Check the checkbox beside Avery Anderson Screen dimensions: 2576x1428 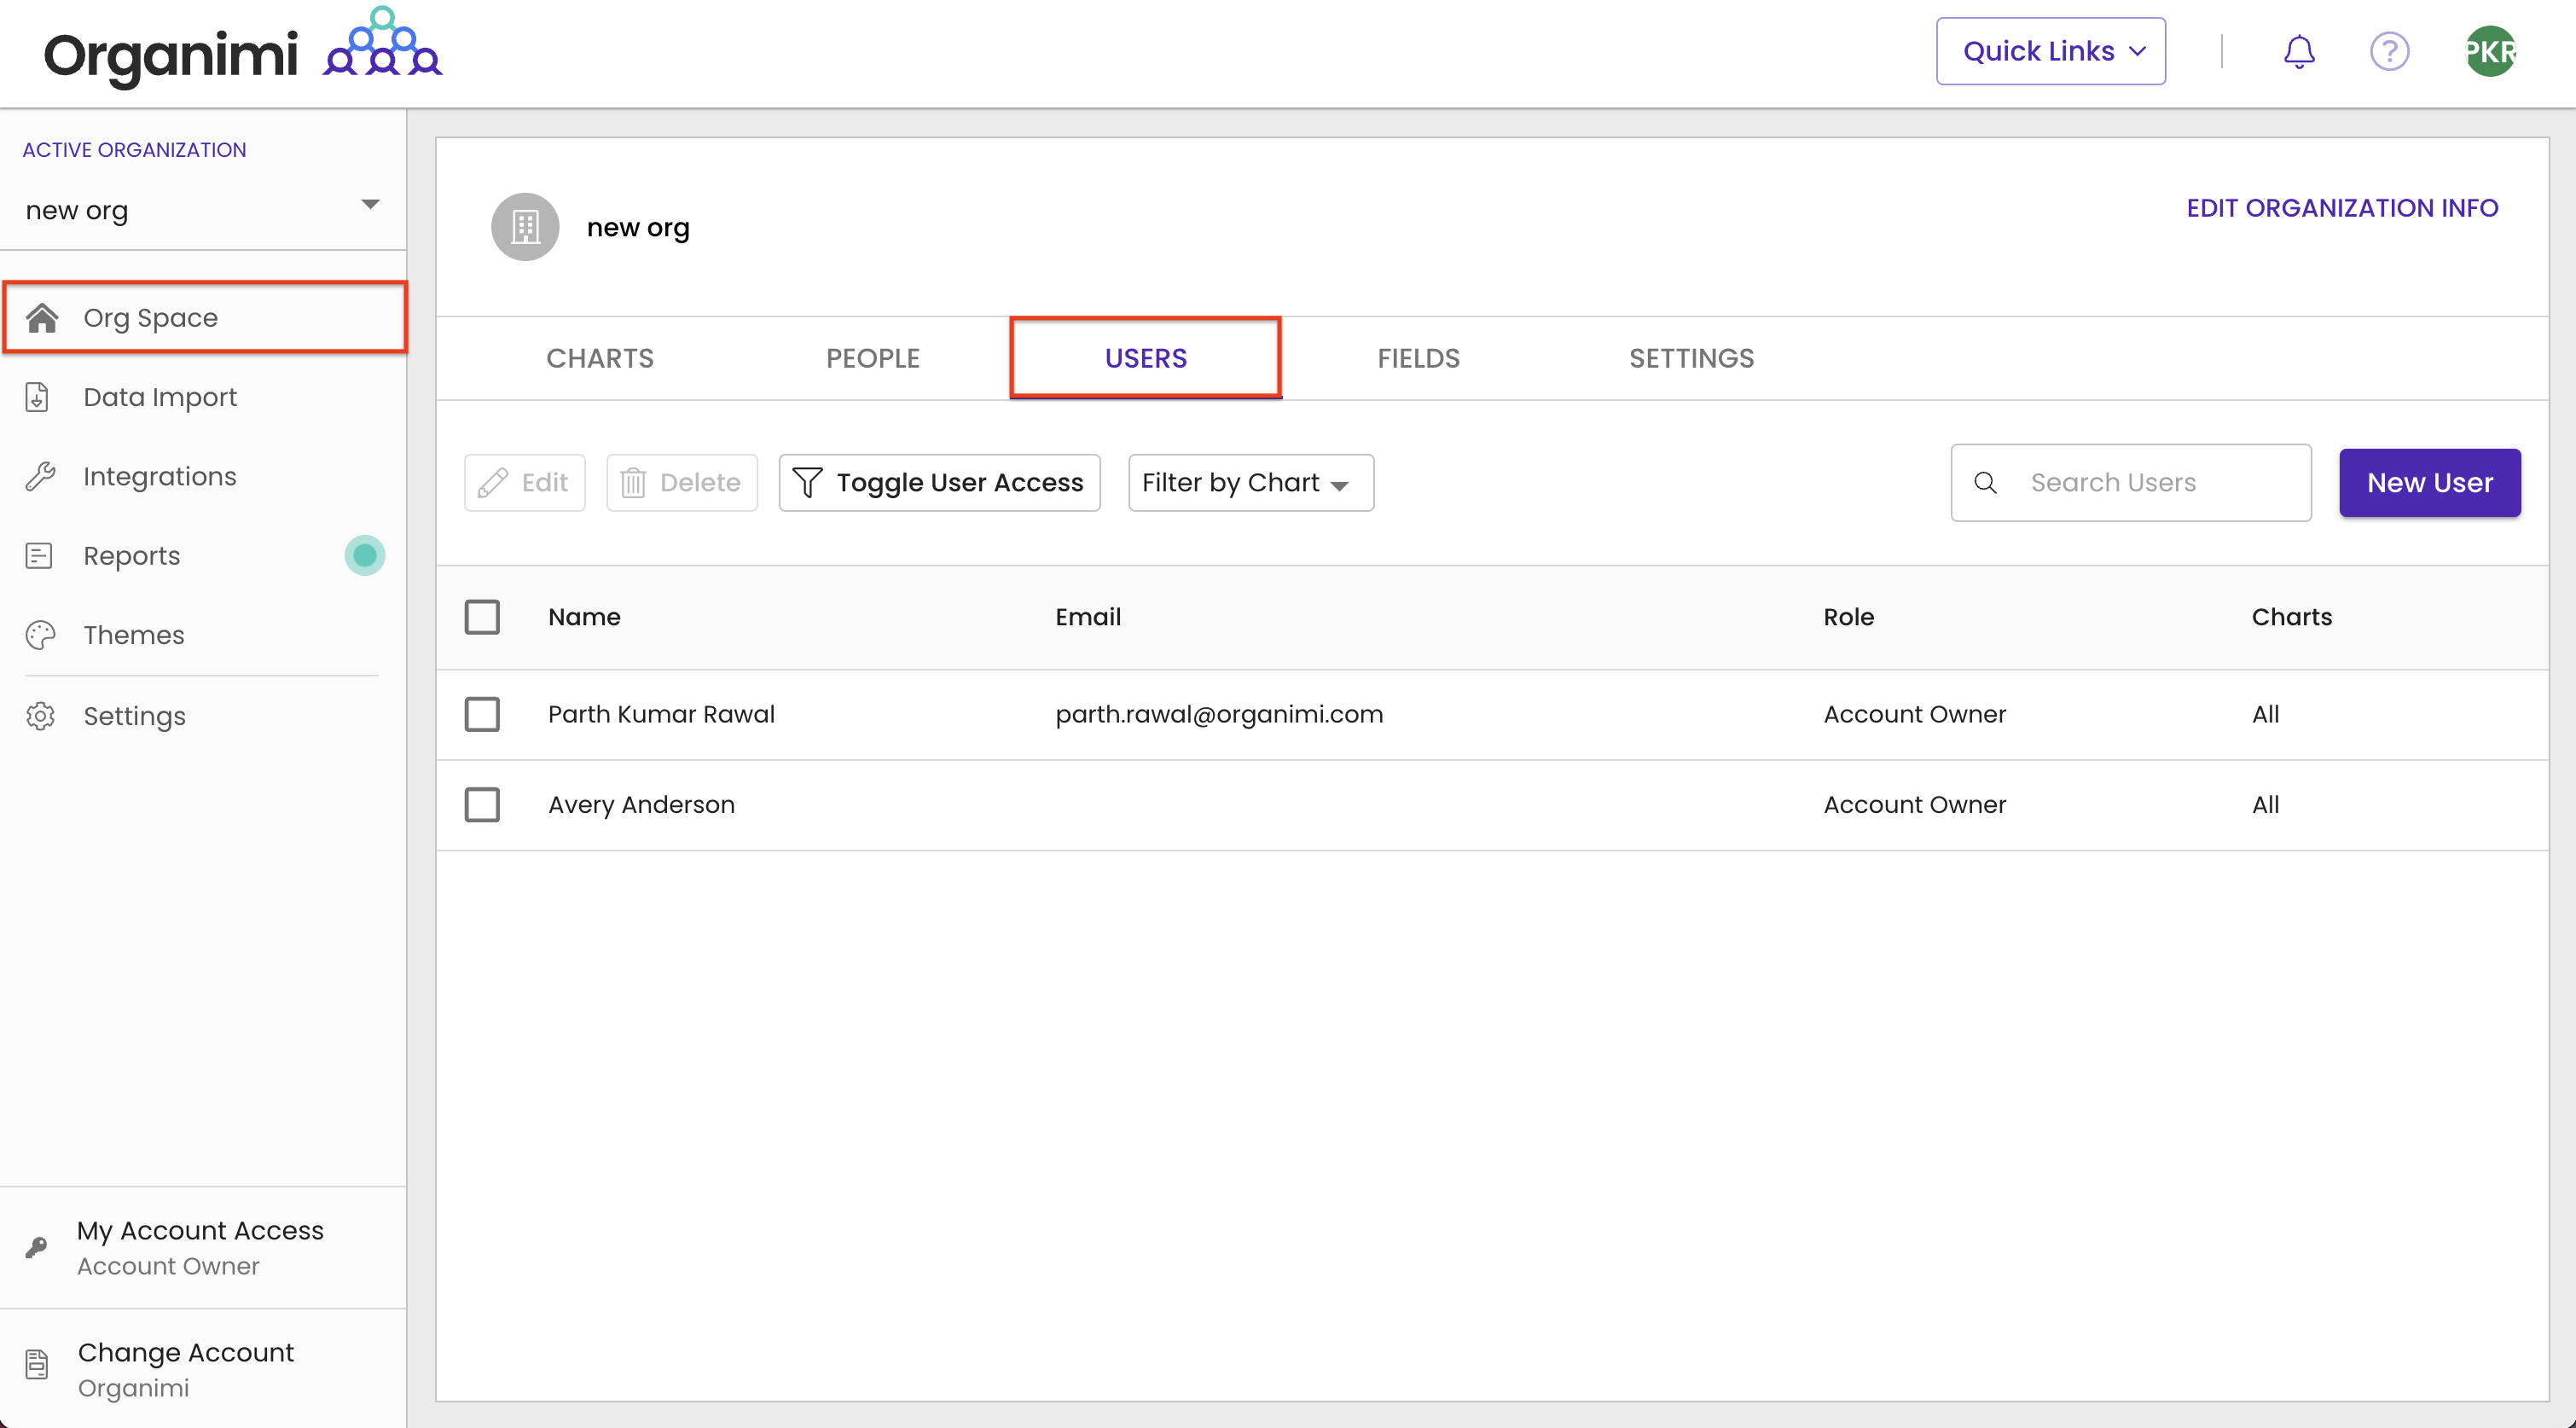(483, 804)
